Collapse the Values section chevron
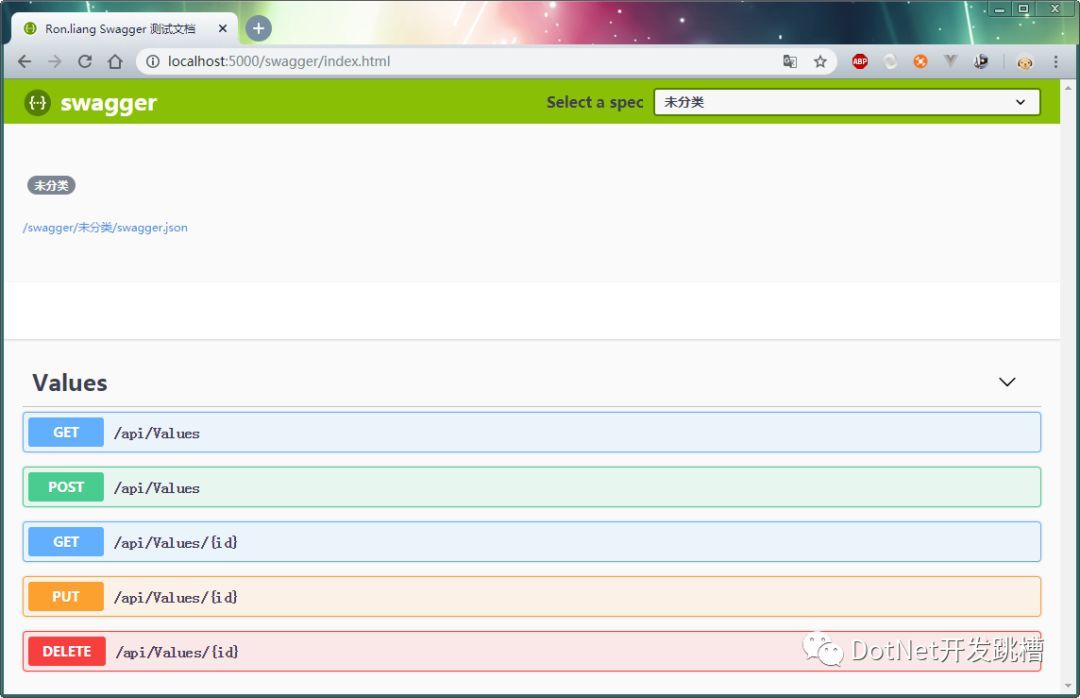Image resolution: width=1080 pixels, height=698 pixels. pos(1007,382)
